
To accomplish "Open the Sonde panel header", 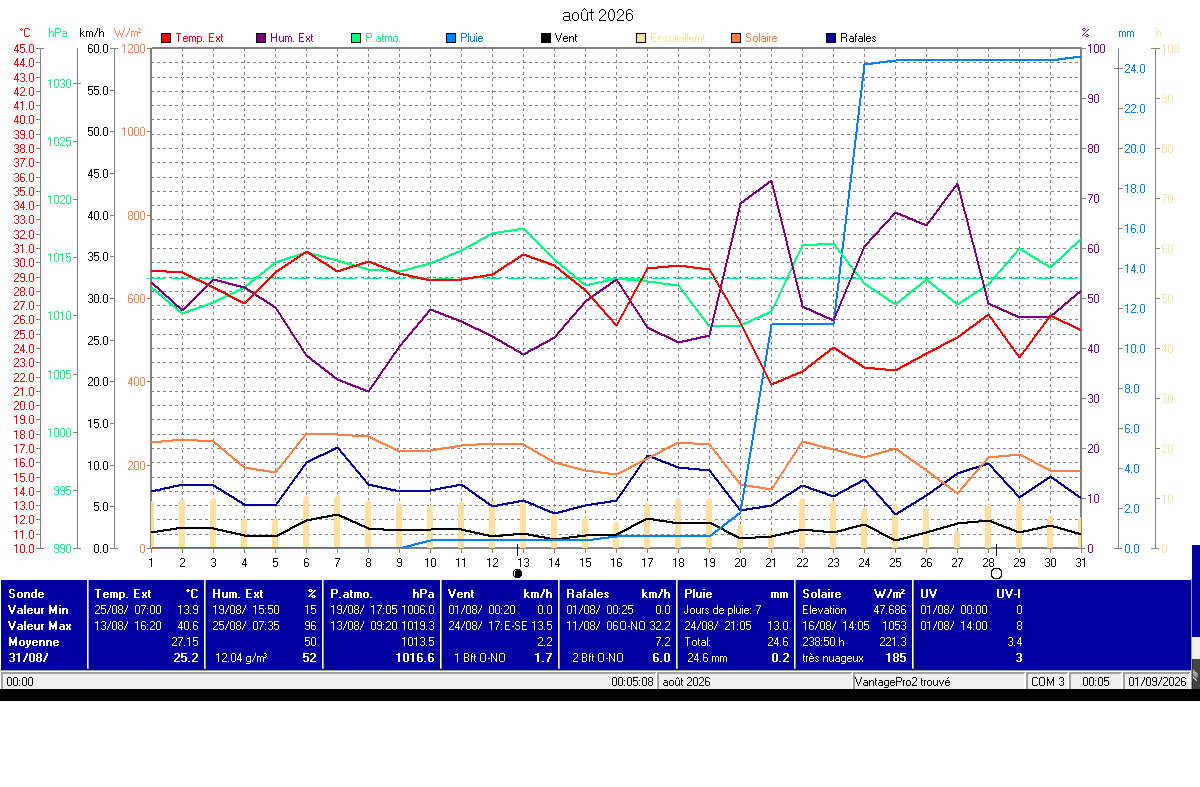I will 26,593.
